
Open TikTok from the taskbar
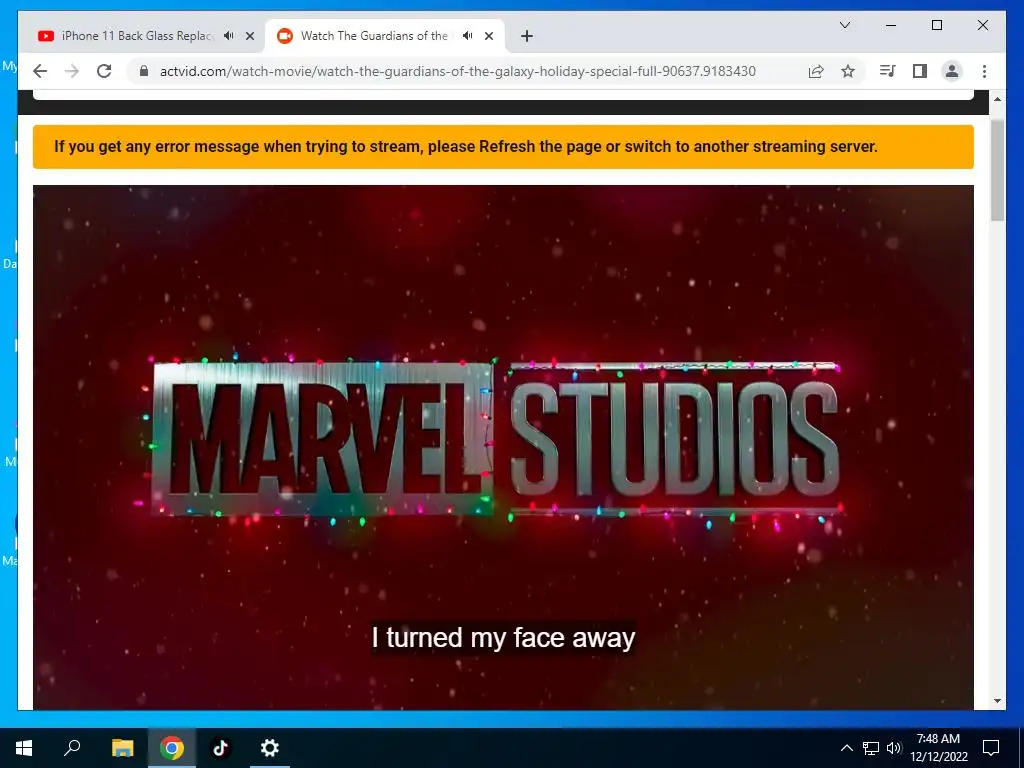point(221,748)
